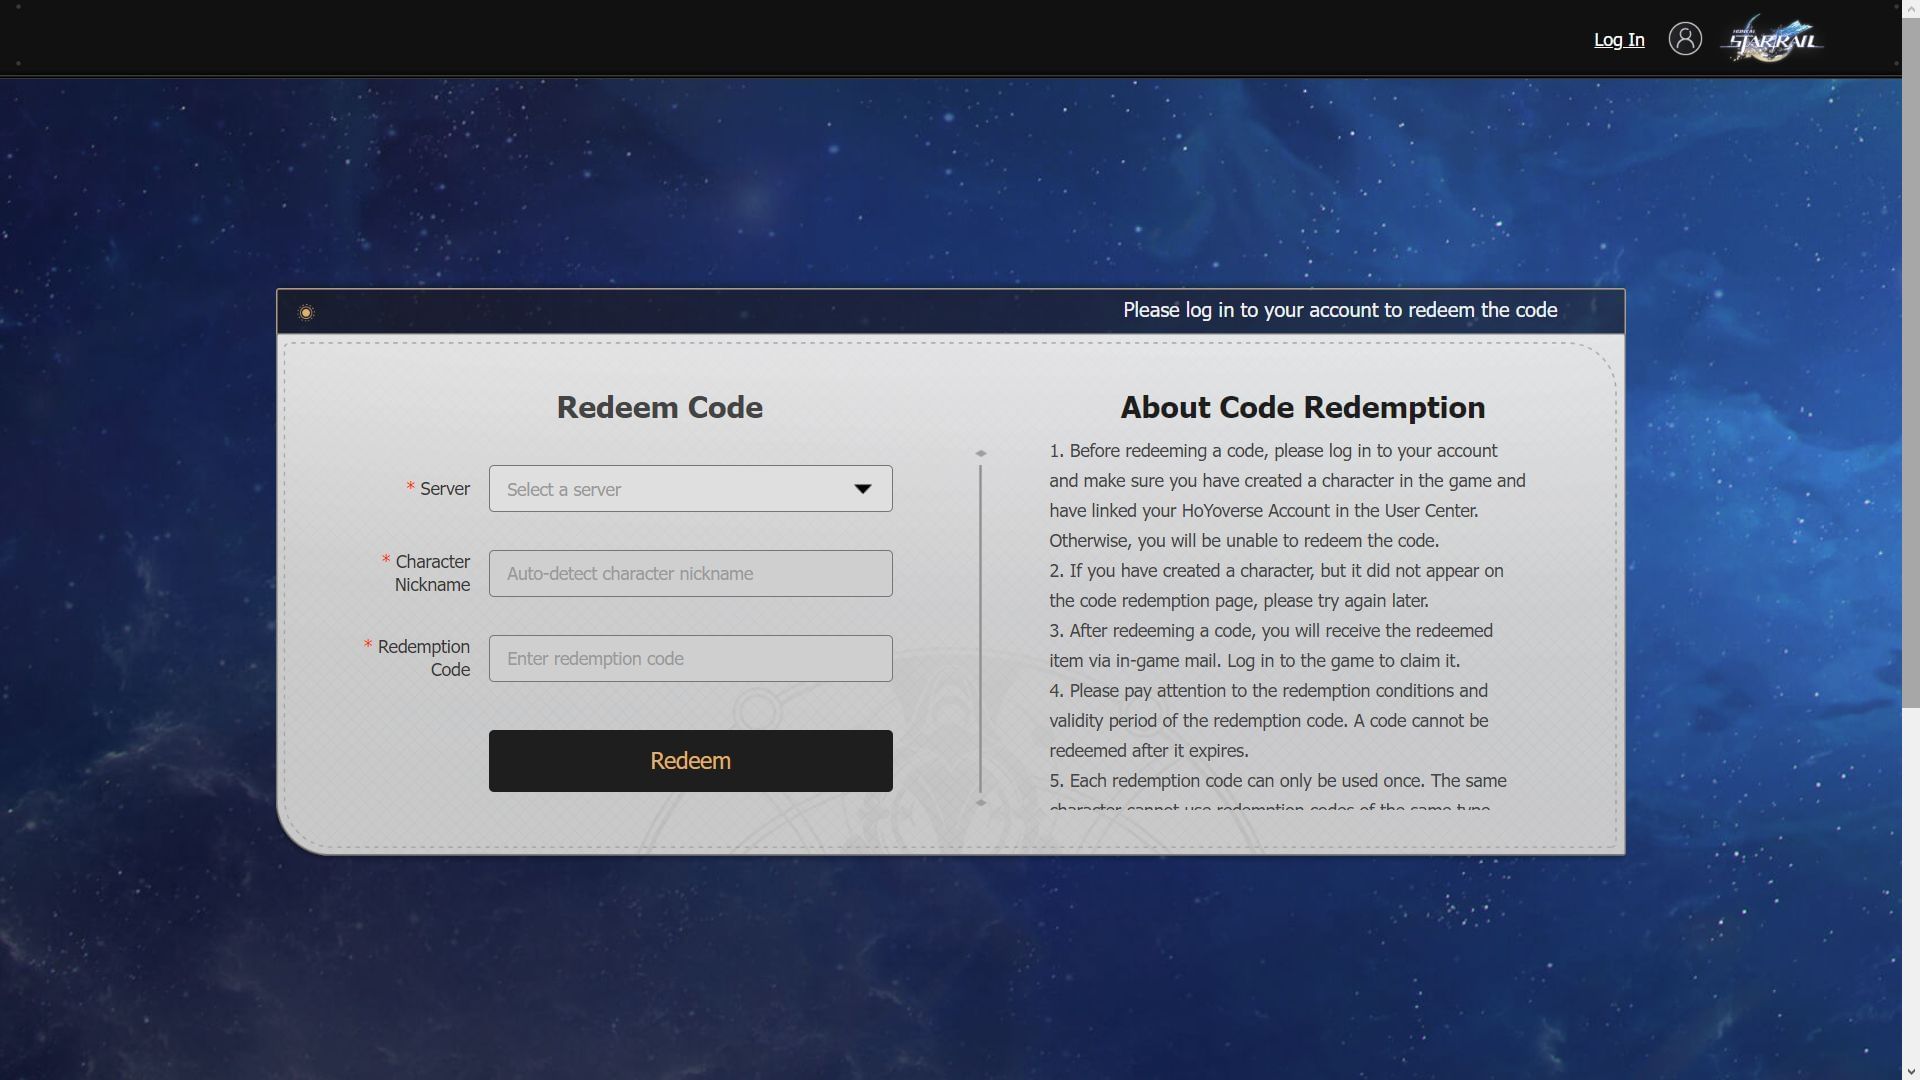Click the sun icon in notice bar
The height and width of the screenshot is (1080, 1920).
(306, 313)
